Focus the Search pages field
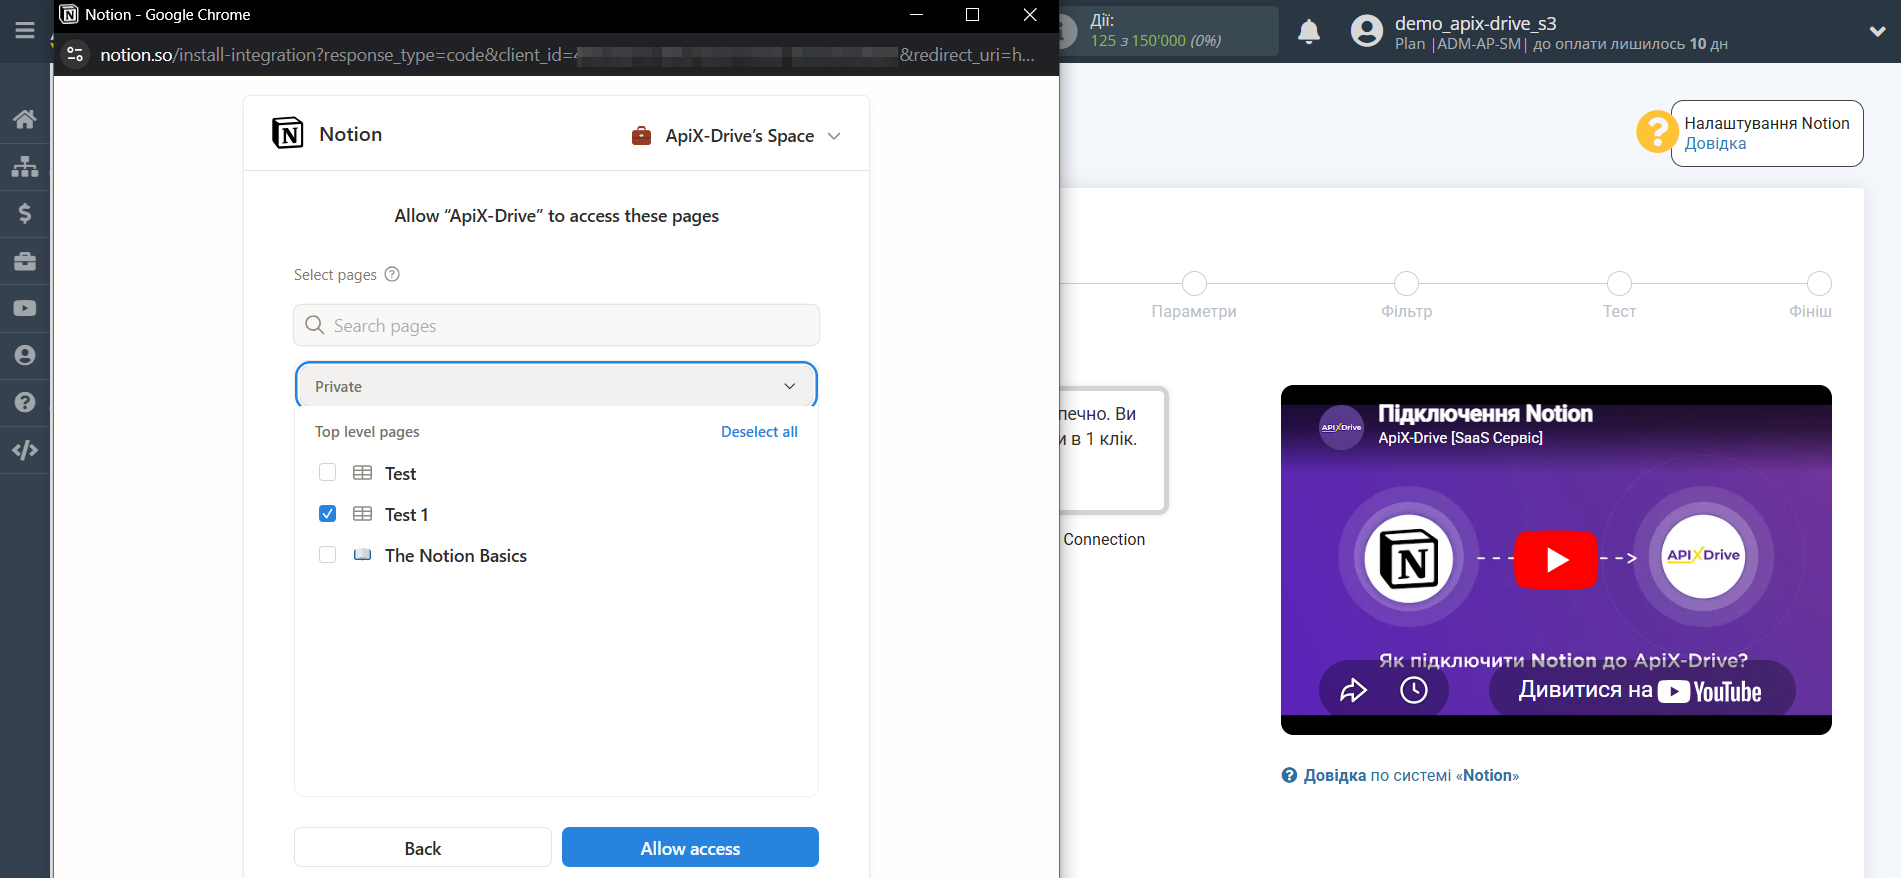This screenshot has width=1901, height=878. [556, 325]
